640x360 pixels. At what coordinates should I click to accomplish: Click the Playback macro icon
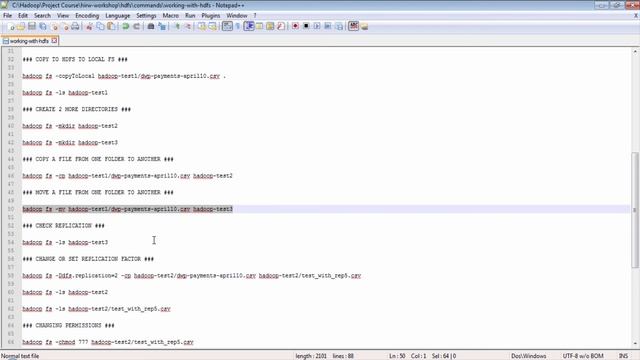tap(317, 27)
